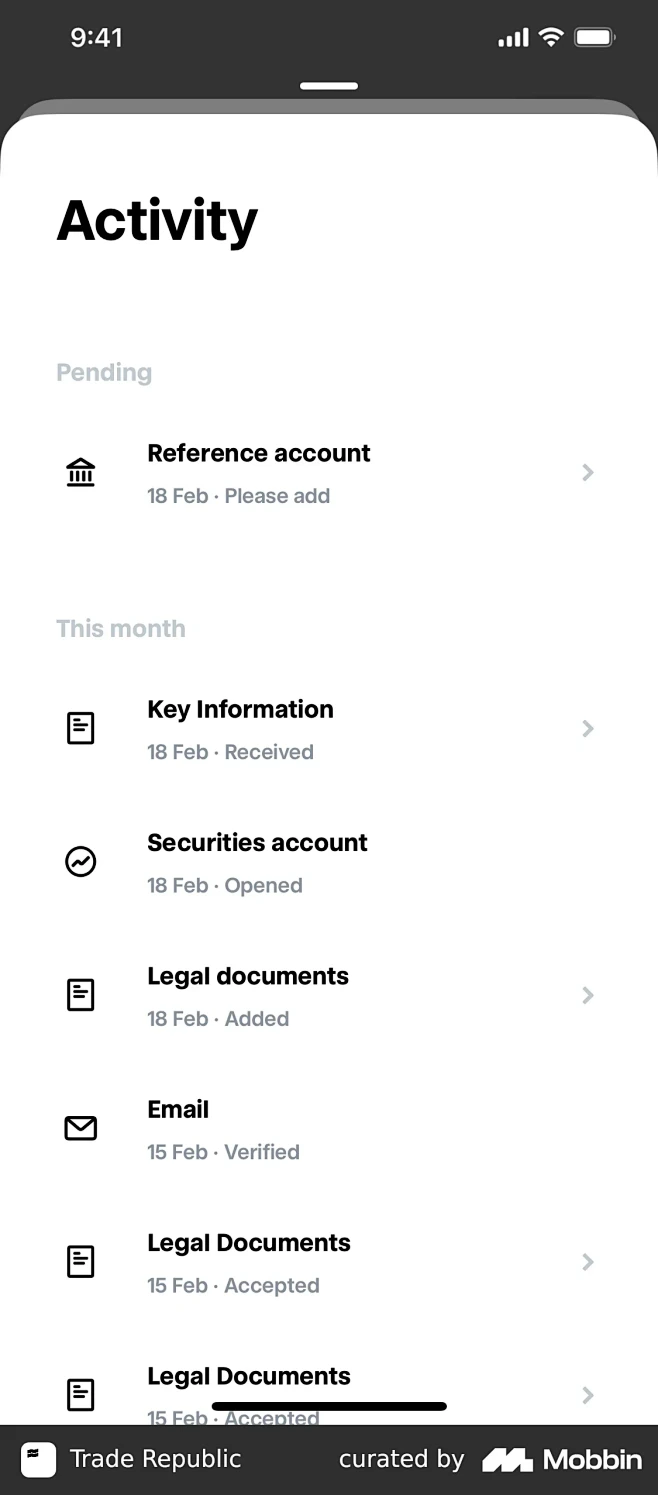Screen dimensions: 658x1495
Task: Tap the envelope icon next to Email
Action: coord(80,1128)
